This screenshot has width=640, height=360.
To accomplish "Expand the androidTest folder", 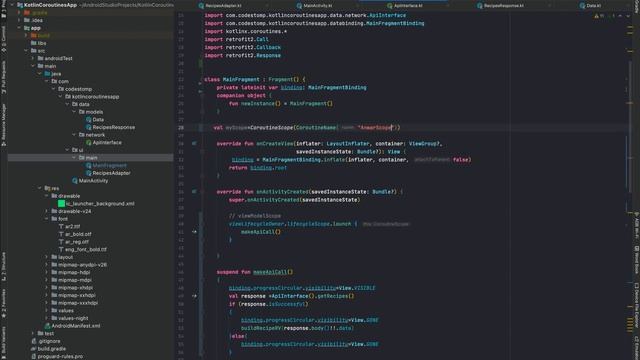I will (x=33, y=58).
